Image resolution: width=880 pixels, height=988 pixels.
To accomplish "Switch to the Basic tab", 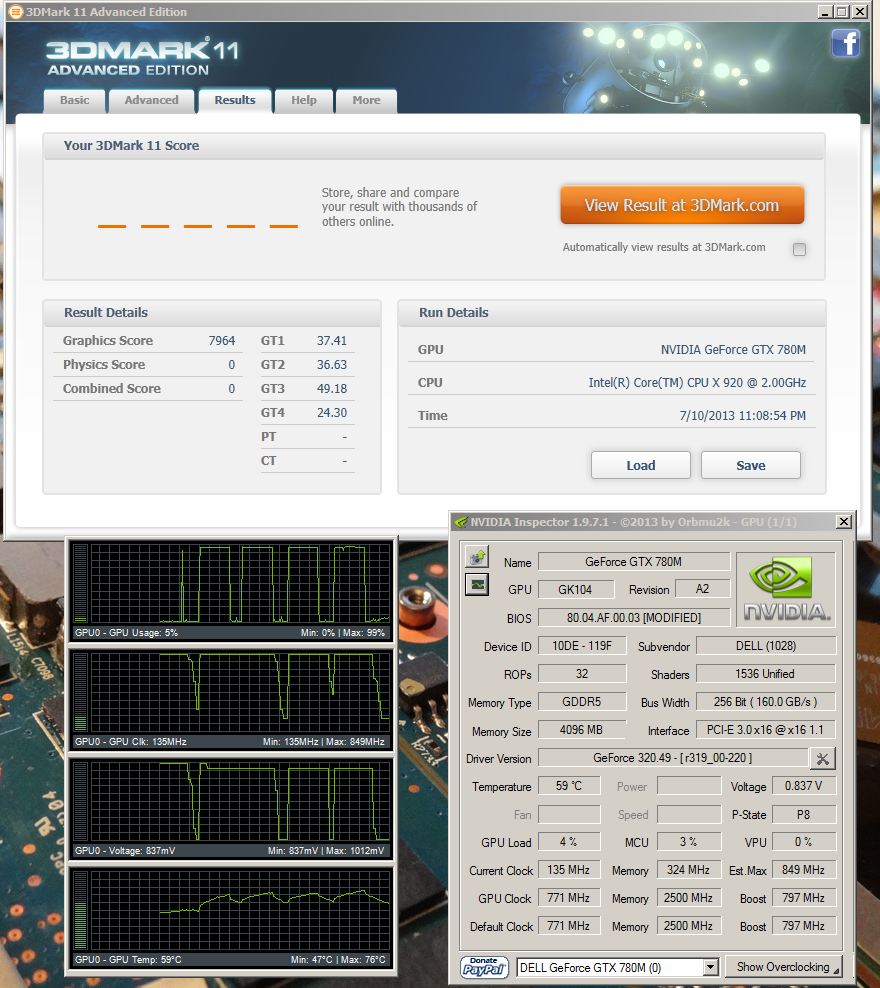I will pyautogui.click(x=74, y=100).
